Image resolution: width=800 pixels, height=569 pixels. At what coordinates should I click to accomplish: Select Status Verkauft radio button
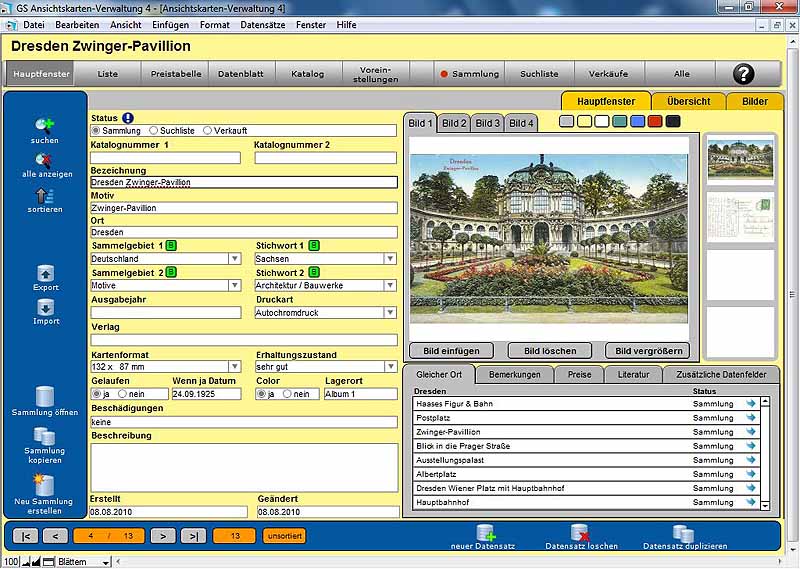coord(207,131)
